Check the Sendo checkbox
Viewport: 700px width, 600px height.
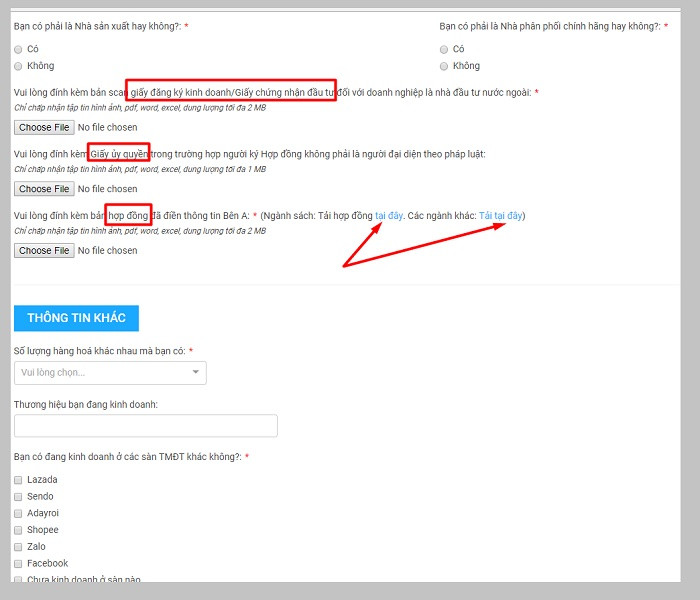[19, 497]
